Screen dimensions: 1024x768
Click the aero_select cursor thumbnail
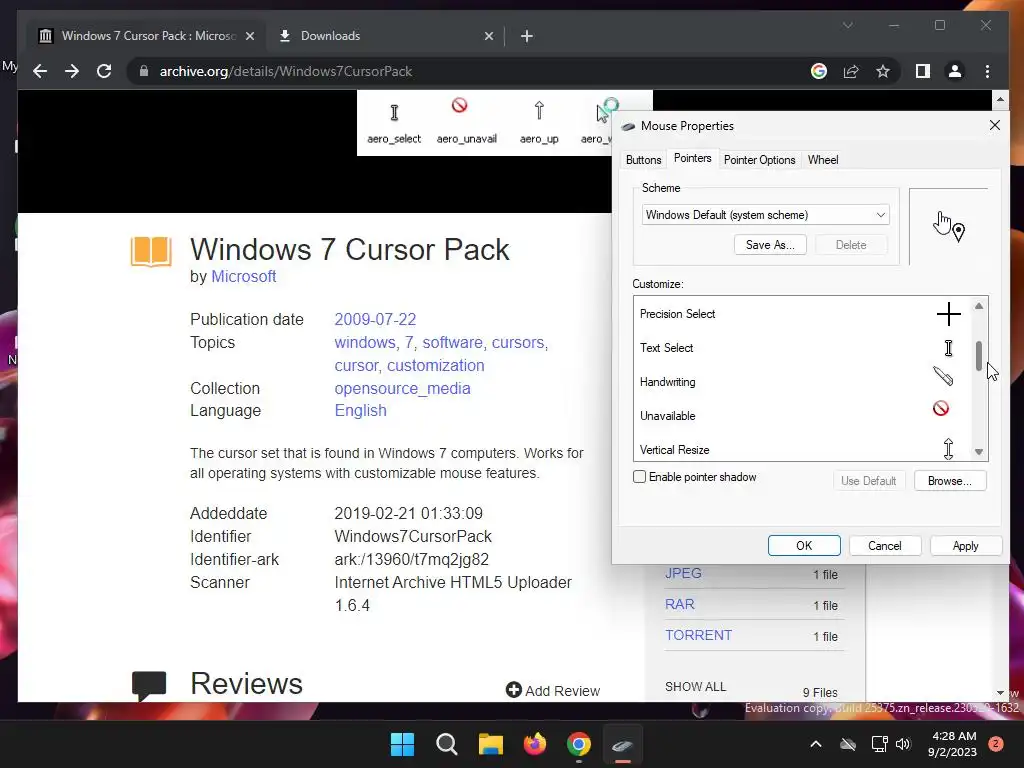pyautogui.click(x=394, y=123)
